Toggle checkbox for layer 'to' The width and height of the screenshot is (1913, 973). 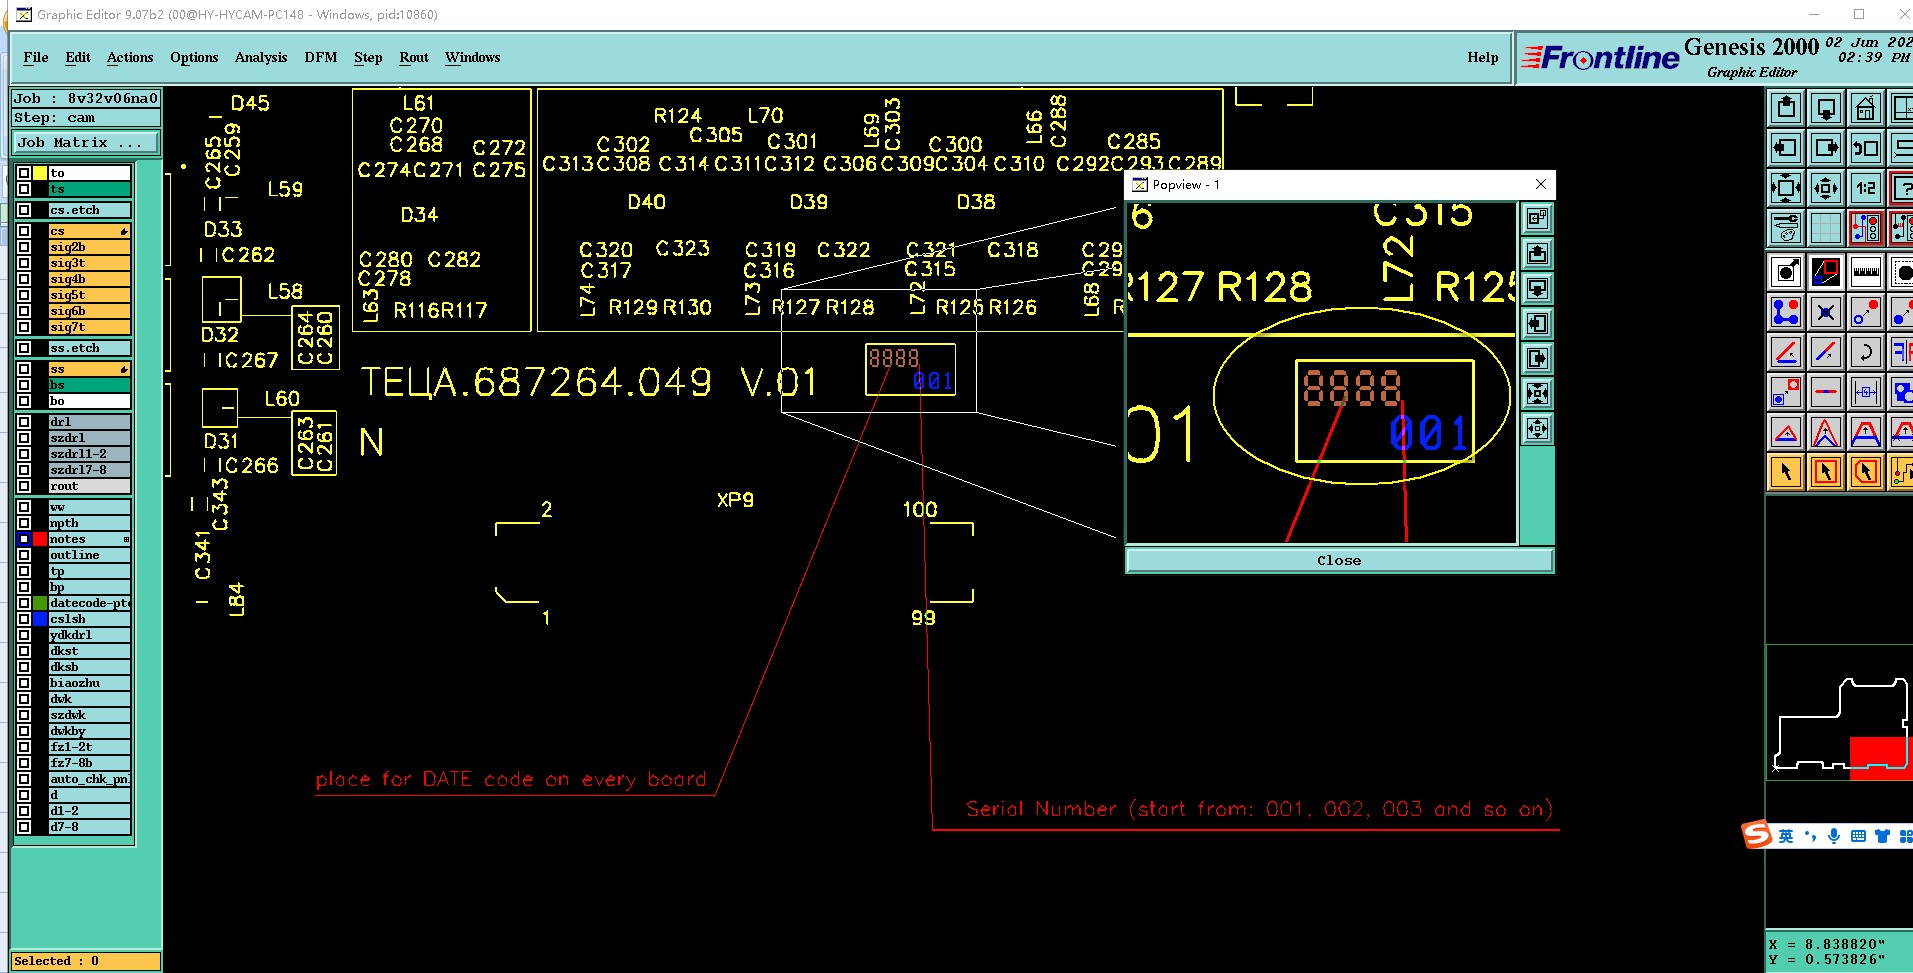[x=24, y=173]
